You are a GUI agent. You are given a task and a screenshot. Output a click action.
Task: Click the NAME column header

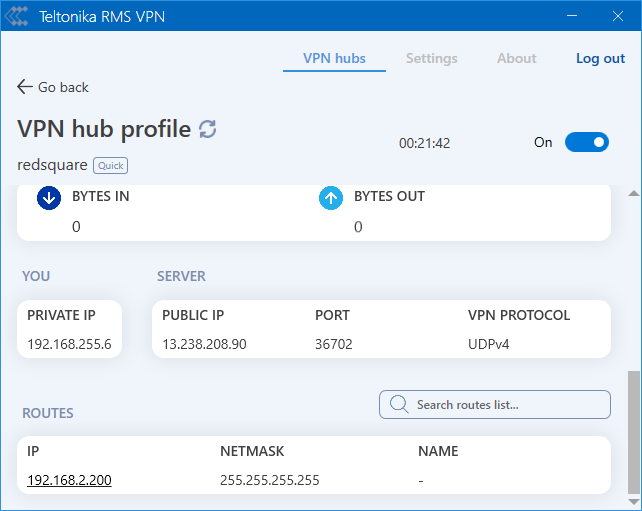click(x=438, y=451)
